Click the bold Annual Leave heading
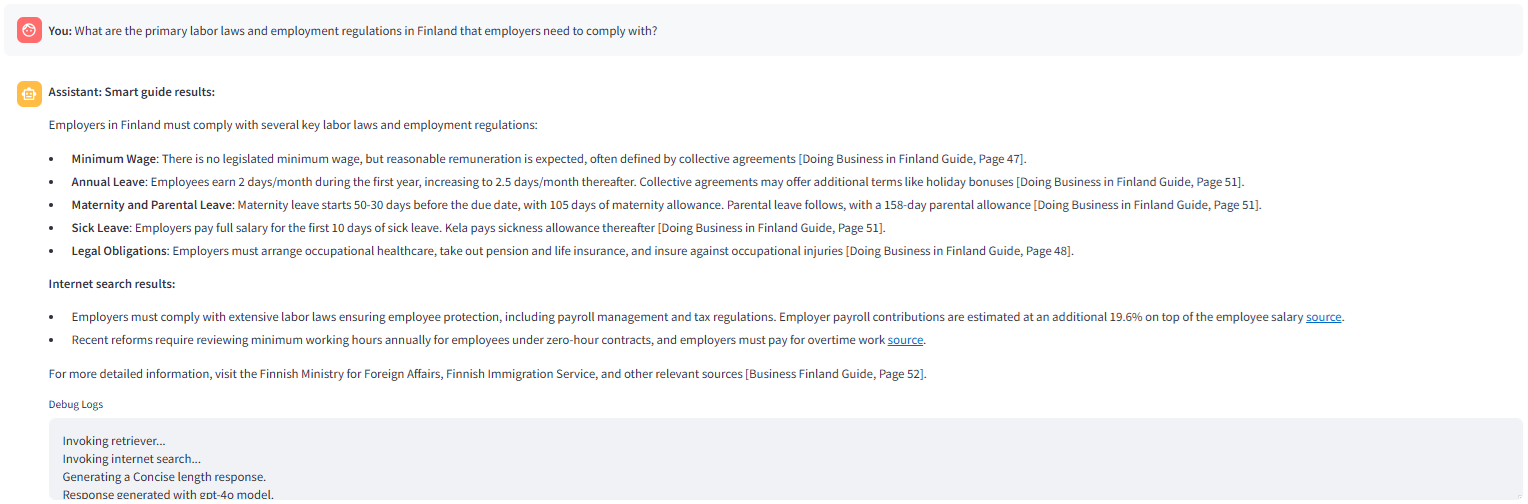The width and height of the screenshot is (1528, 504). (x=108, y=182)
